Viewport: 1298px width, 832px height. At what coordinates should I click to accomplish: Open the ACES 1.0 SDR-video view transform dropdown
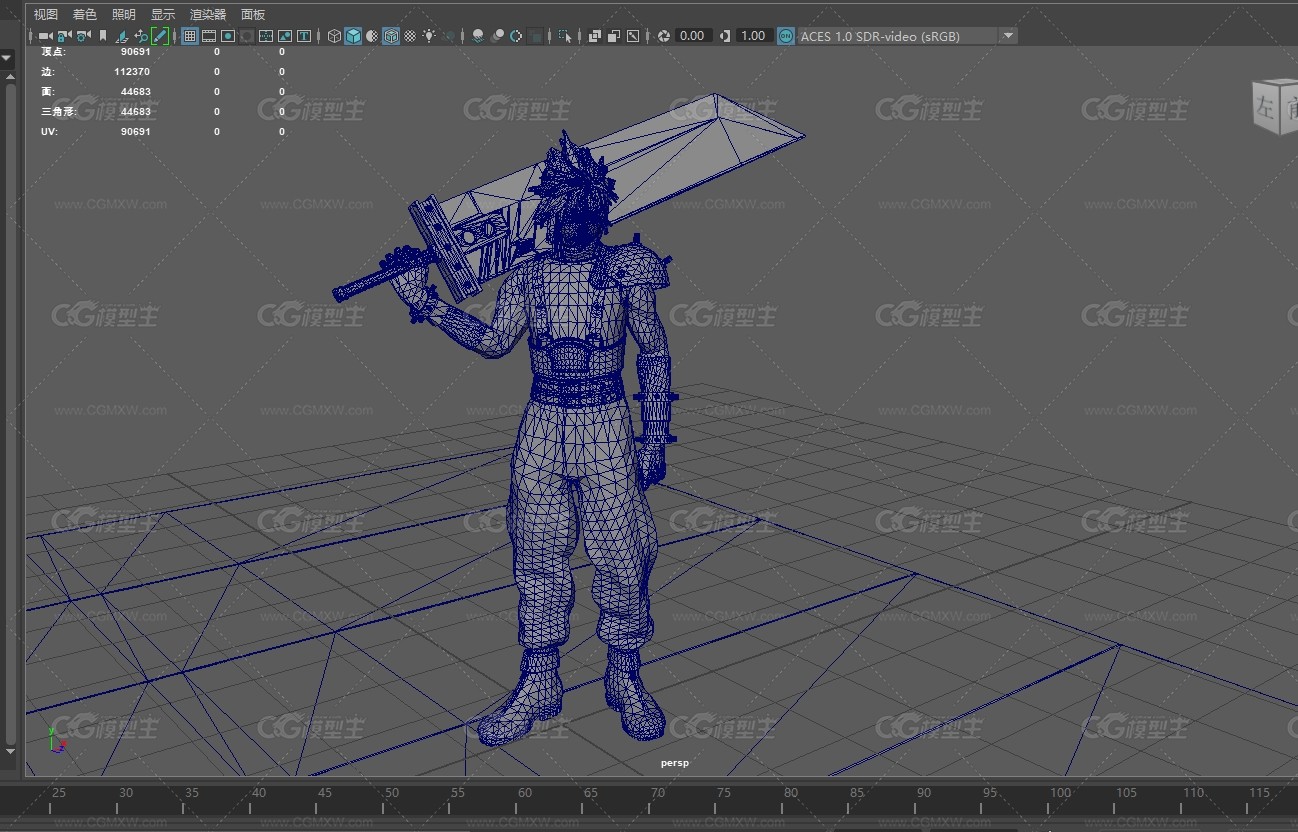tap(907, 36)
